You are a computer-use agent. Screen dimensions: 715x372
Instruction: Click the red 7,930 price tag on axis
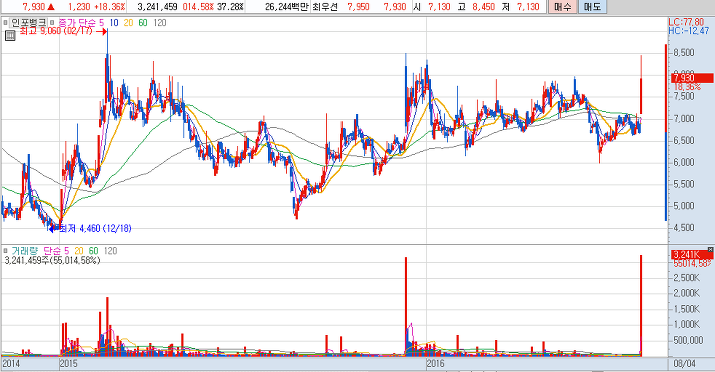692,78
